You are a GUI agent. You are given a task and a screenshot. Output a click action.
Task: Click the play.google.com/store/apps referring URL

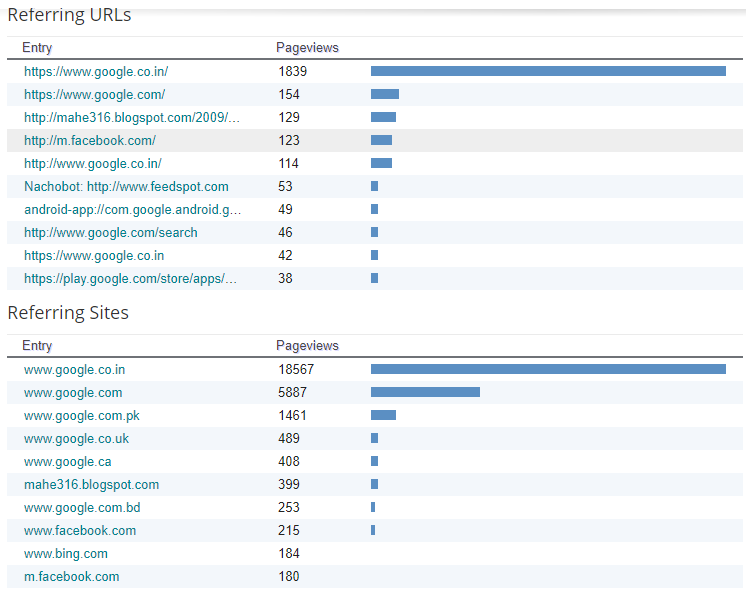tap(131, 278)
